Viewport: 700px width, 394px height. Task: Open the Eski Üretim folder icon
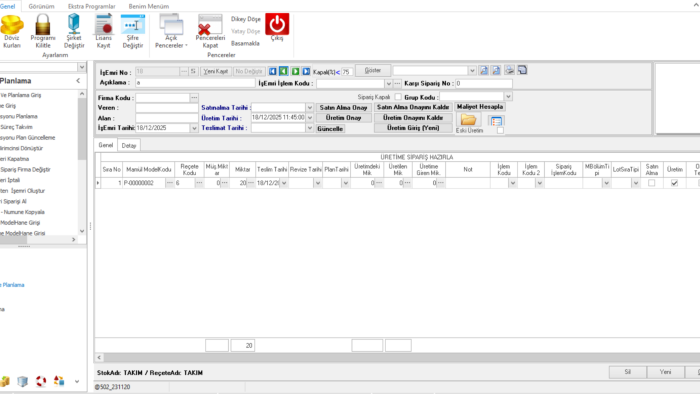(468, 120)
